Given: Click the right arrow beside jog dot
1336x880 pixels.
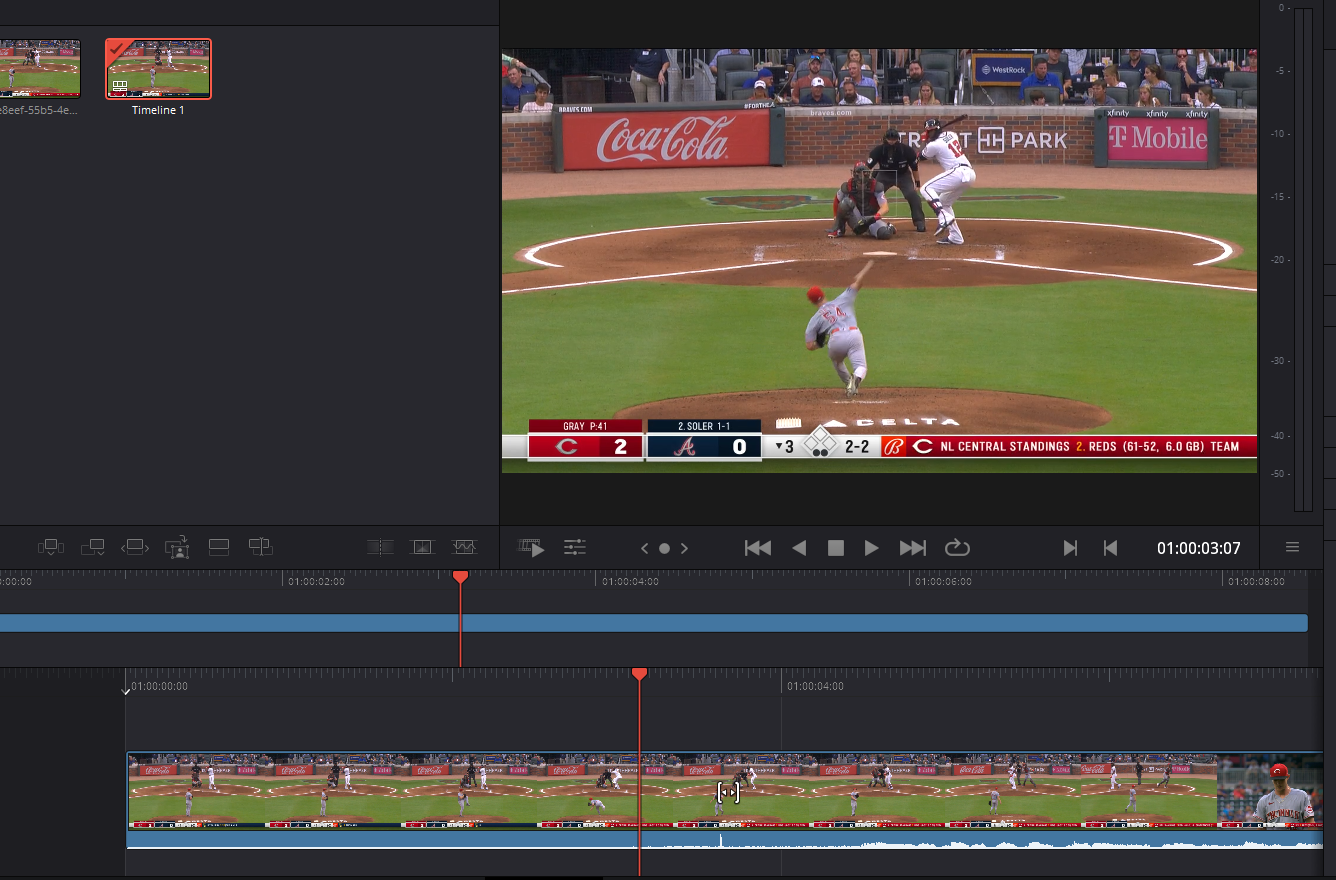Looking at the screenshot, I should 684,548.
